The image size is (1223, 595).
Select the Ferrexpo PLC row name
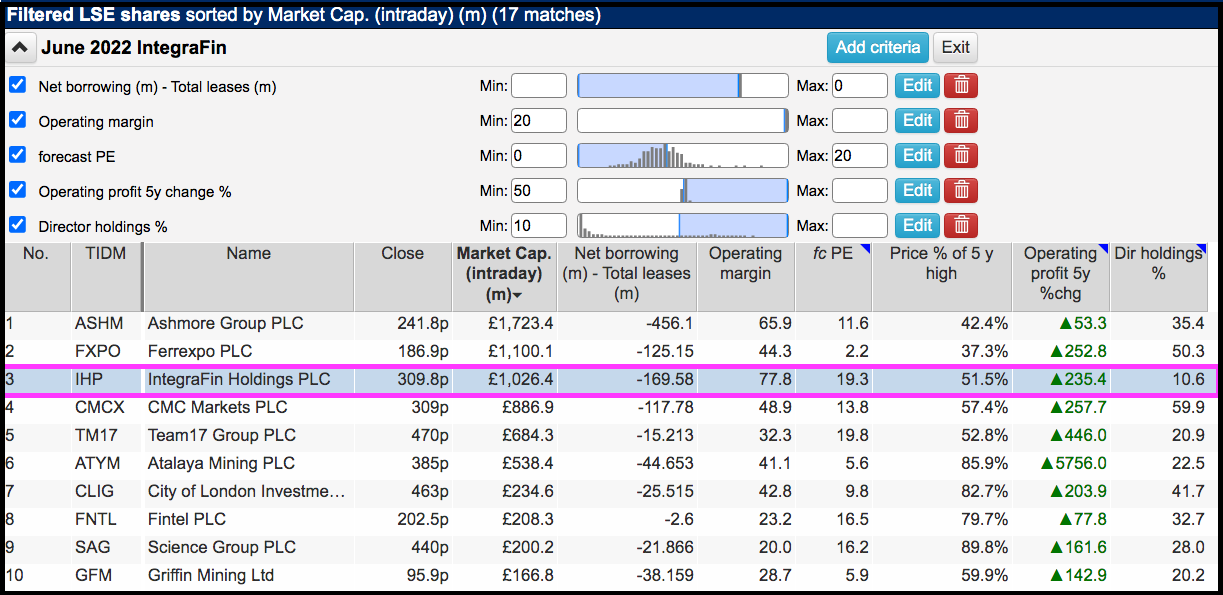(x=200, y=352)
